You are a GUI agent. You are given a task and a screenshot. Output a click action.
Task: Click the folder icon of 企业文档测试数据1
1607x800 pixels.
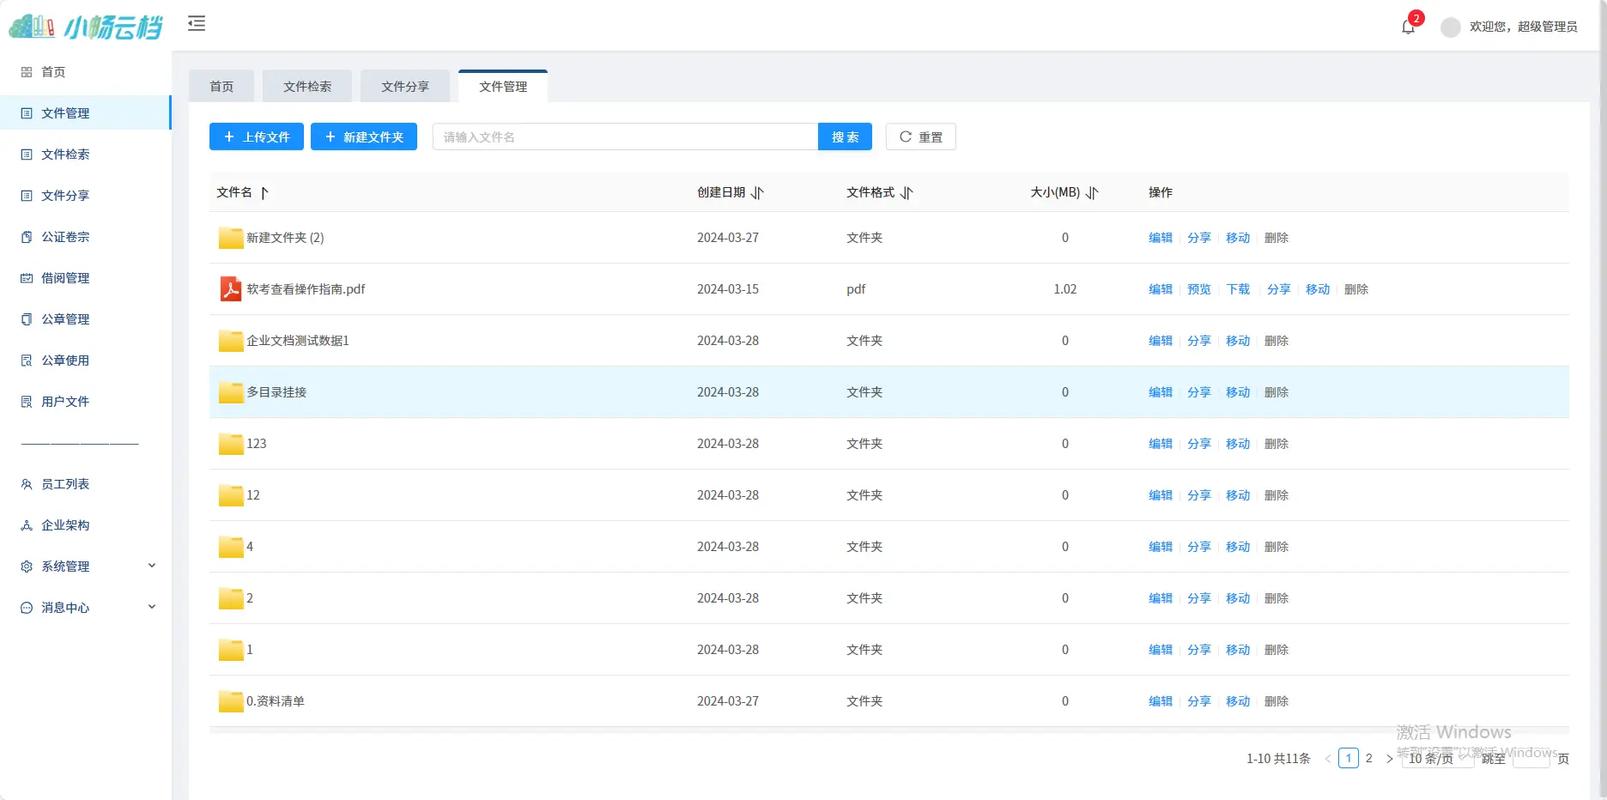tap(231, 341)
